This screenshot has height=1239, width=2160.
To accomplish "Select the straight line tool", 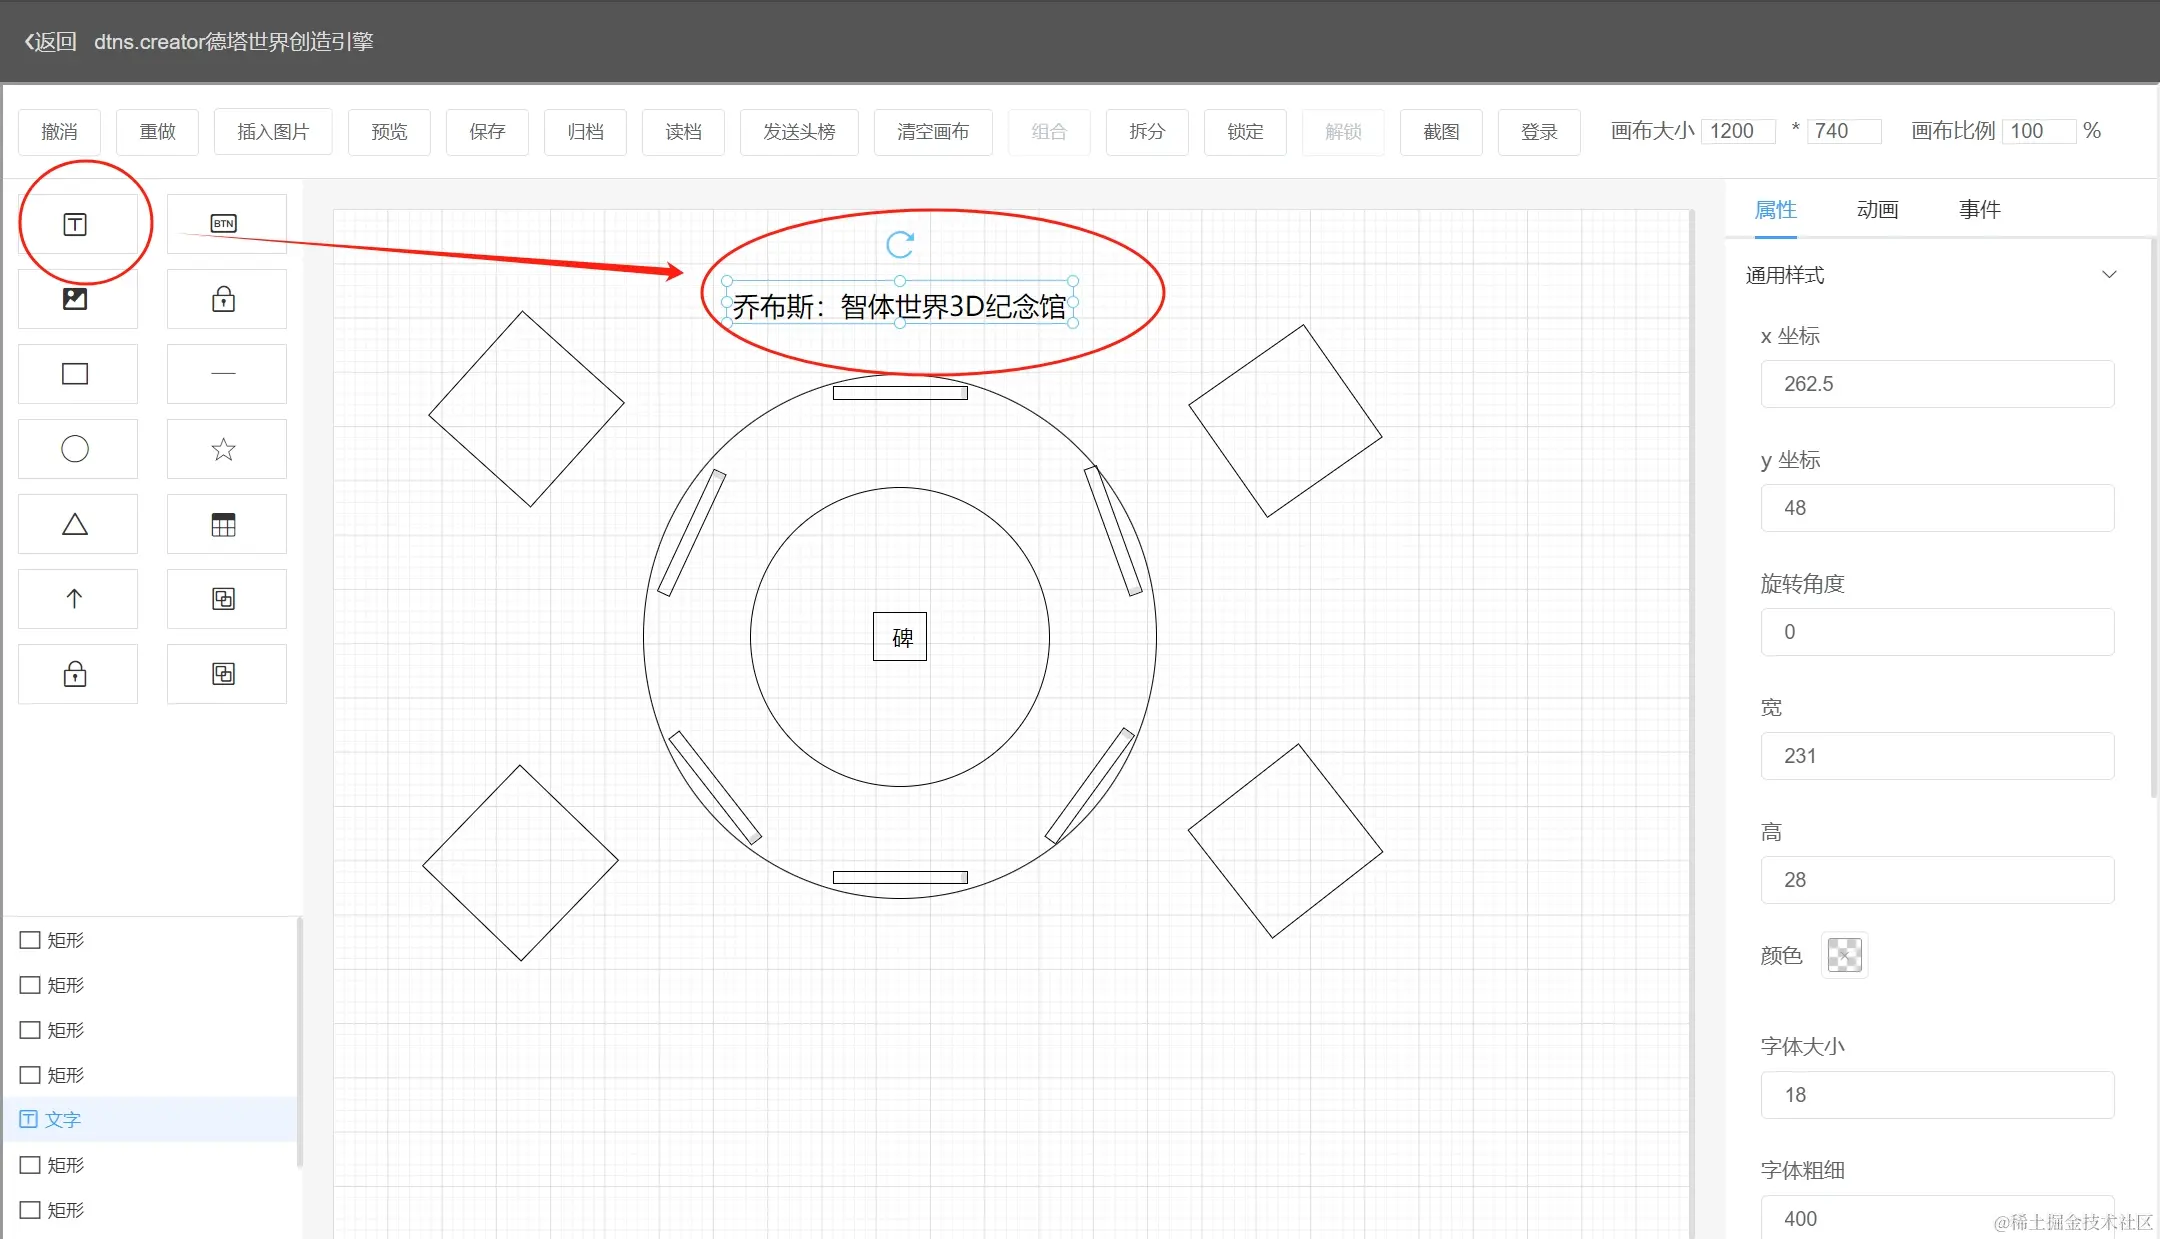I will click(224, 374).
